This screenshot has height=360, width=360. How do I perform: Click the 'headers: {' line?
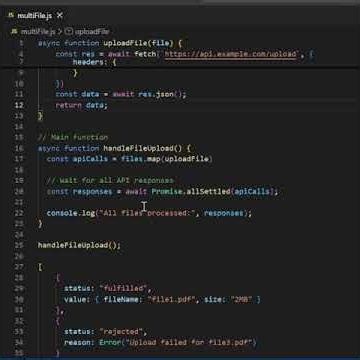pyautogui.click(x=94, y=62)
